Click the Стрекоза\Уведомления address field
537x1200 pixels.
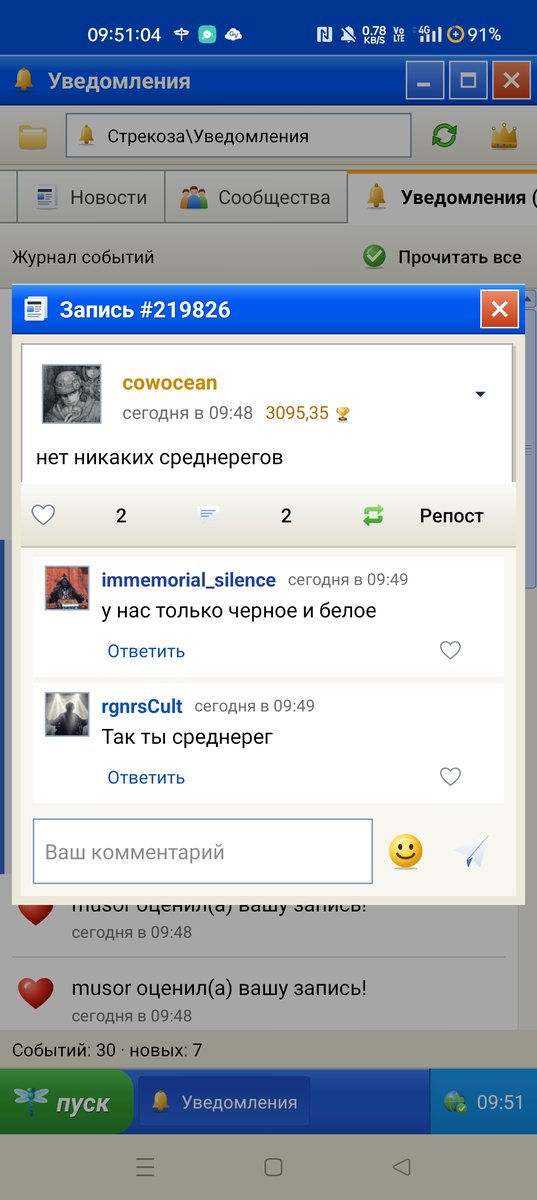(x=238, y=136)
